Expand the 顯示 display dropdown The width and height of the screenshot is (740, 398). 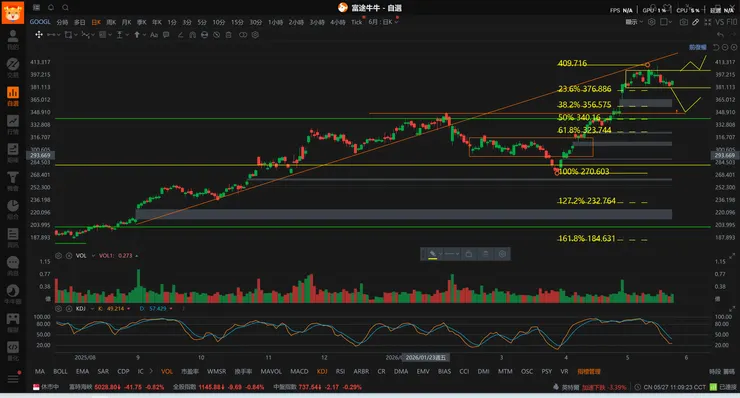[634, 22]
